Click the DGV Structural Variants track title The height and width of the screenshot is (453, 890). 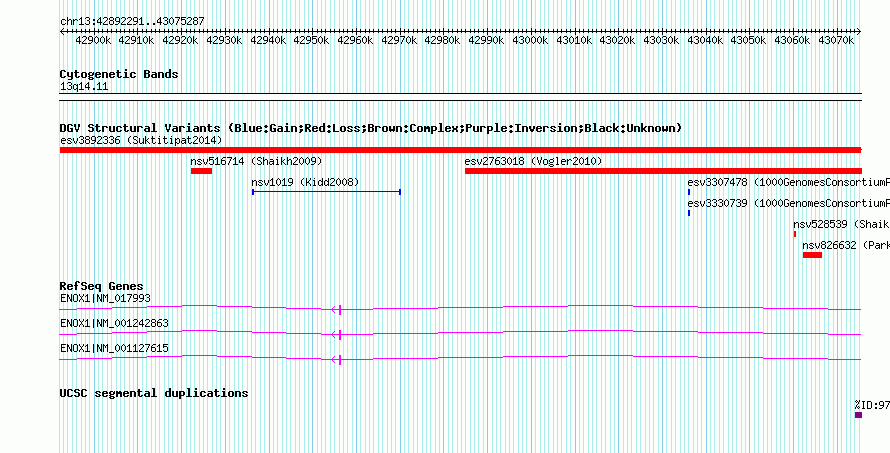click(371, 128)
